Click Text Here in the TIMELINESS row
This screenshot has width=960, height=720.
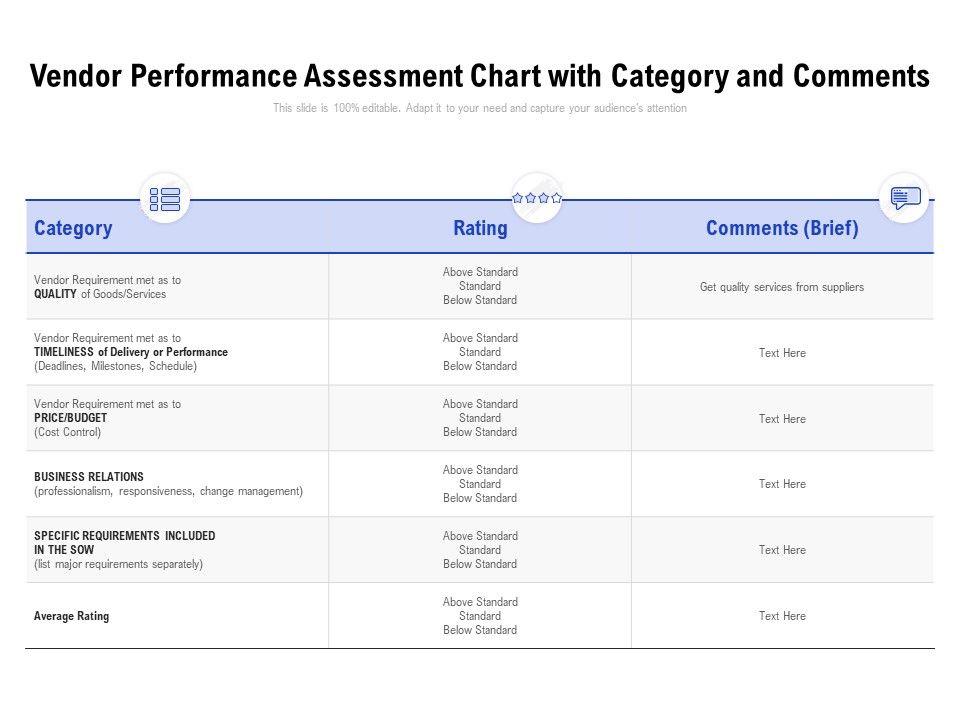782,353
